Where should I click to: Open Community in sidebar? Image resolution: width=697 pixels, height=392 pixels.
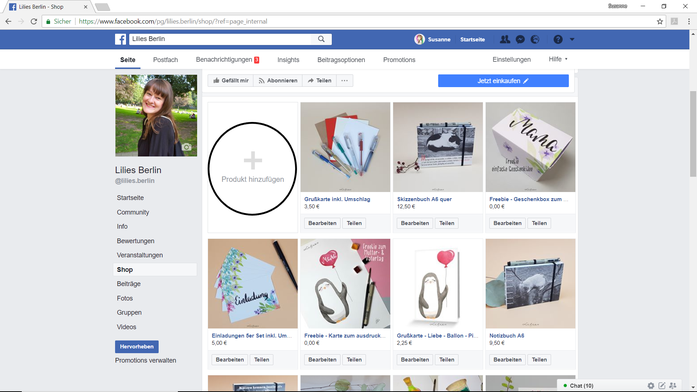pyautogui.click(x=133, y=212)
